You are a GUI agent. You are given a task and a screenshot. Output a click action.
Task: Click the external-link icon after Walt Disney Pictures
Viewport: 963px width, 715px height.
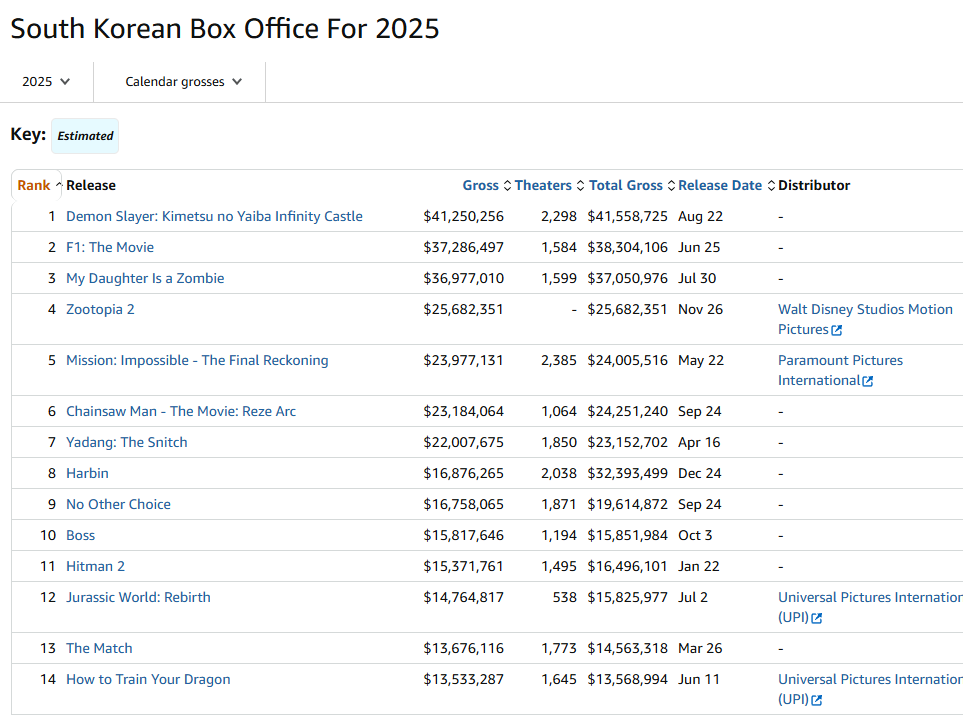click(836, 330)
